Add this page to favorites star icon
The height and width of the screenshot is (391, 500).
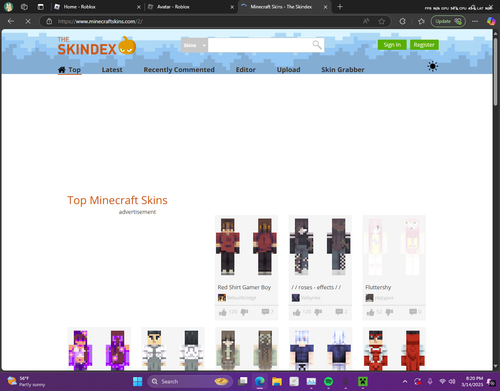pos(382,21)
